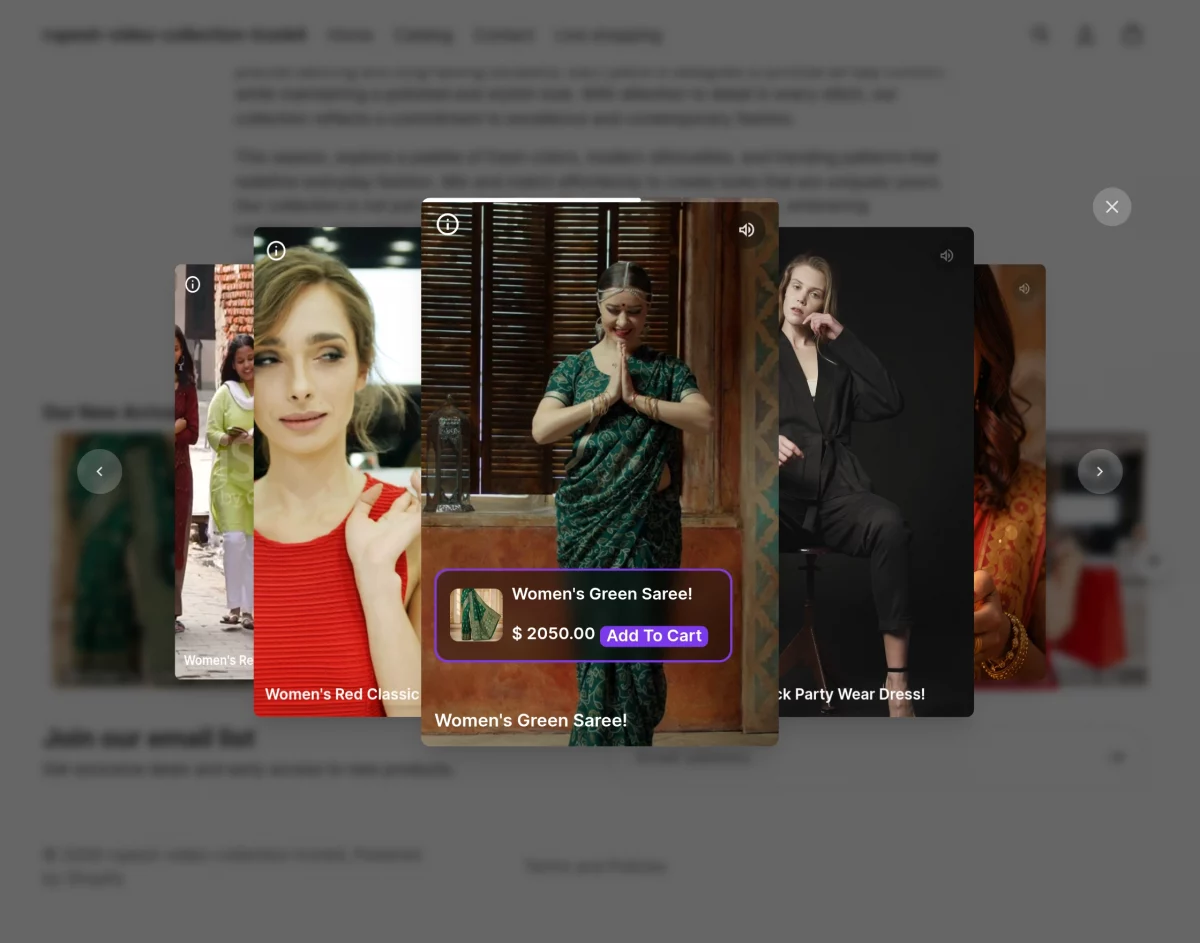Screen dimensions: 1200x943
Task: Click the product name in the purple card
Action: 602,594
